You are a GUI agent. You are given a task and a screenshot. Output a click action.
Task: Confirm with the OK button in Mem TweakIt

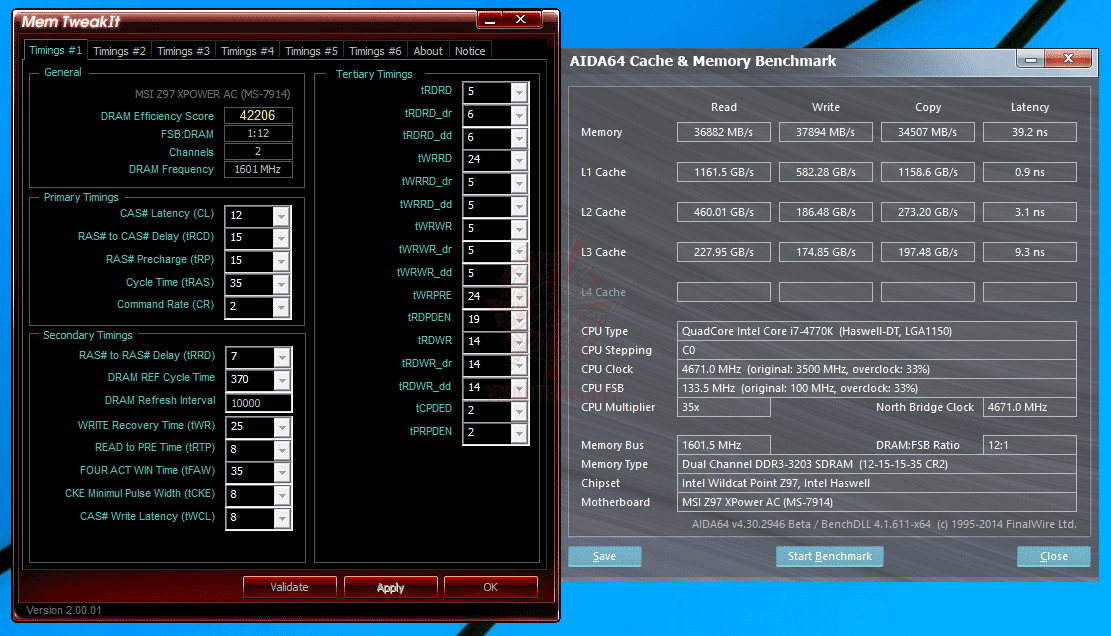(x=490, y=587)
